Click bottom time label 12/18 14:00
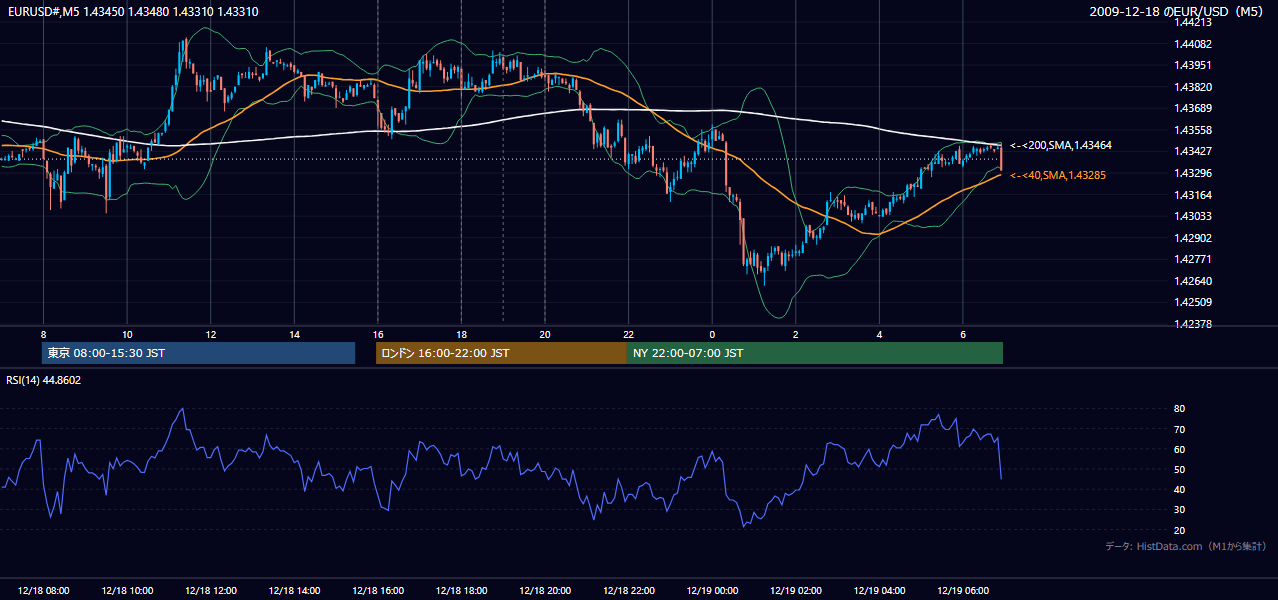 [x=294, y=591]
